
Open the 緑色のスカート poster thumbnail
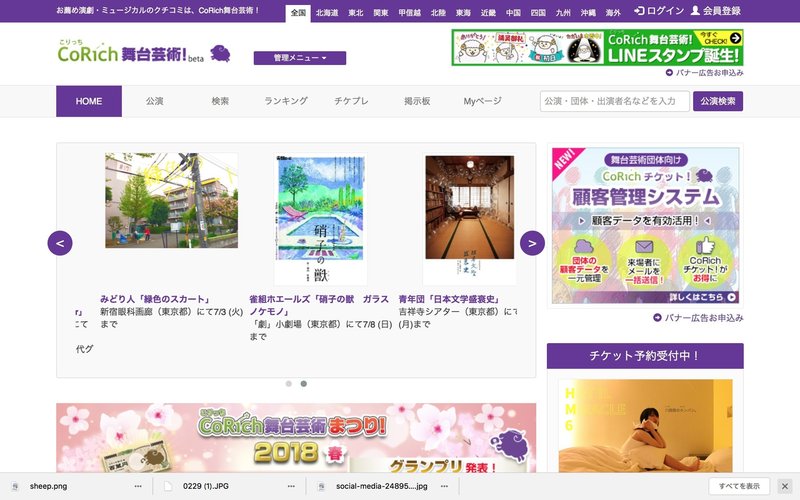pyautogui.click(x=171, y=201)
